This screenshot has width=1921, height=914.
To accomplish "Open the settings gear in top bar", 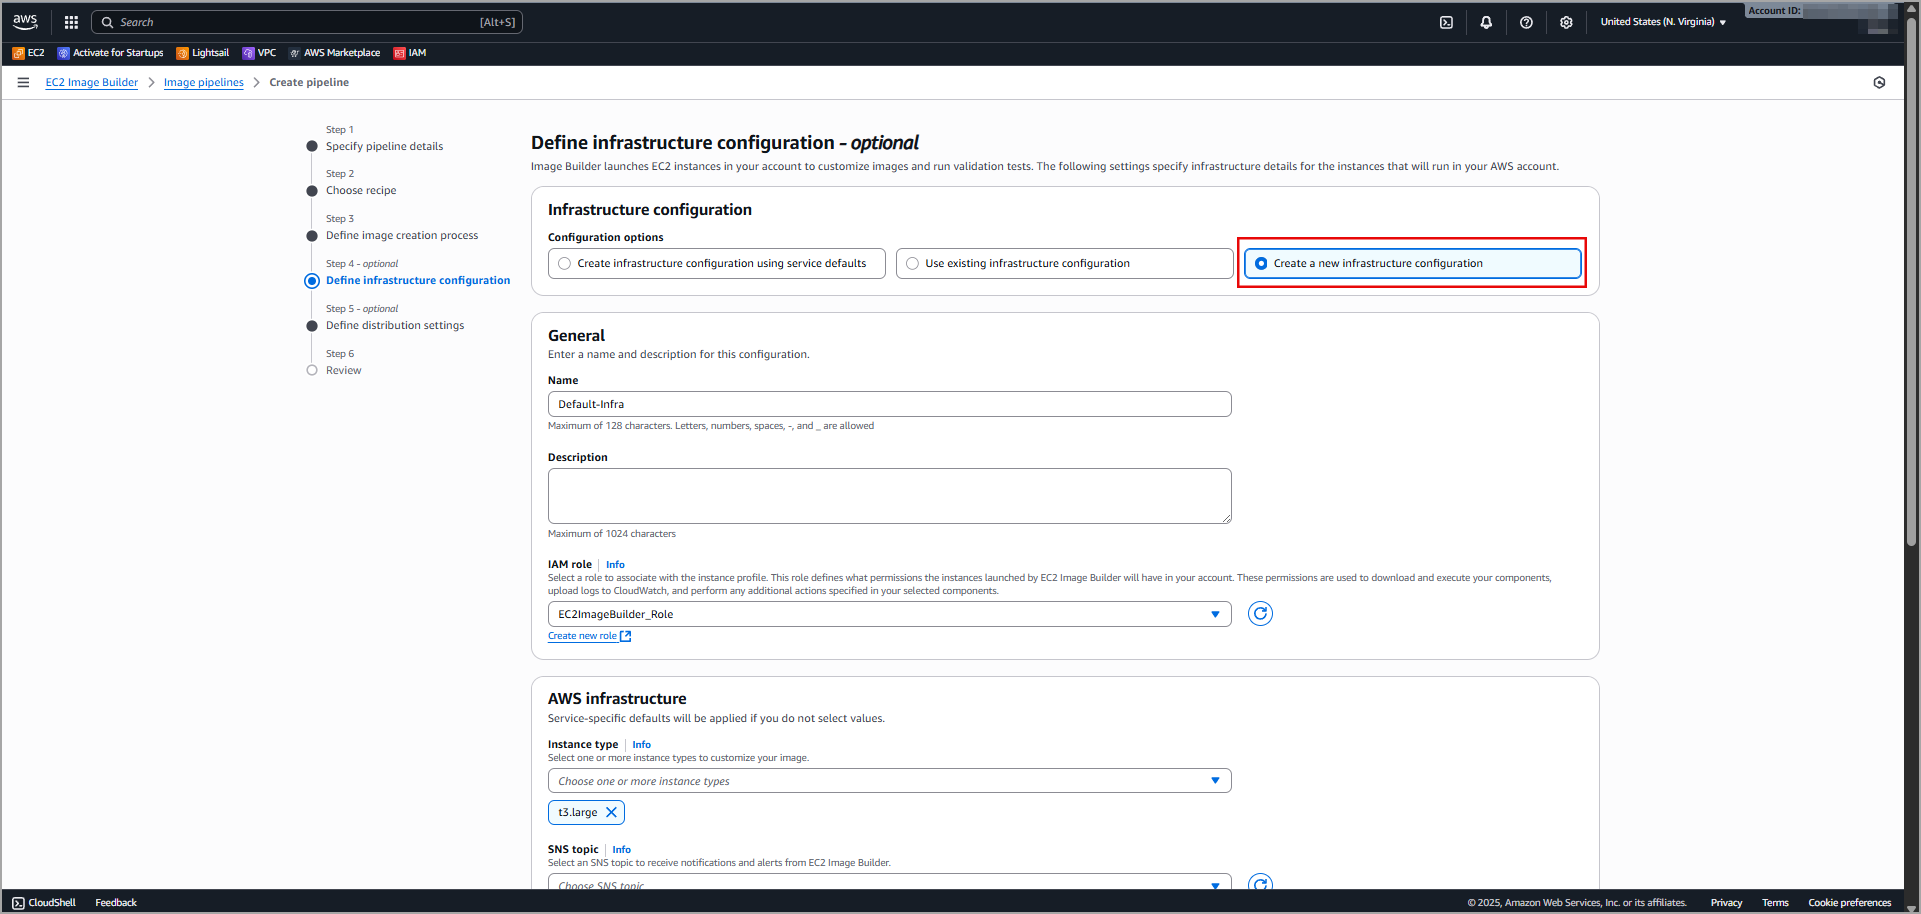I will 1566,22.
